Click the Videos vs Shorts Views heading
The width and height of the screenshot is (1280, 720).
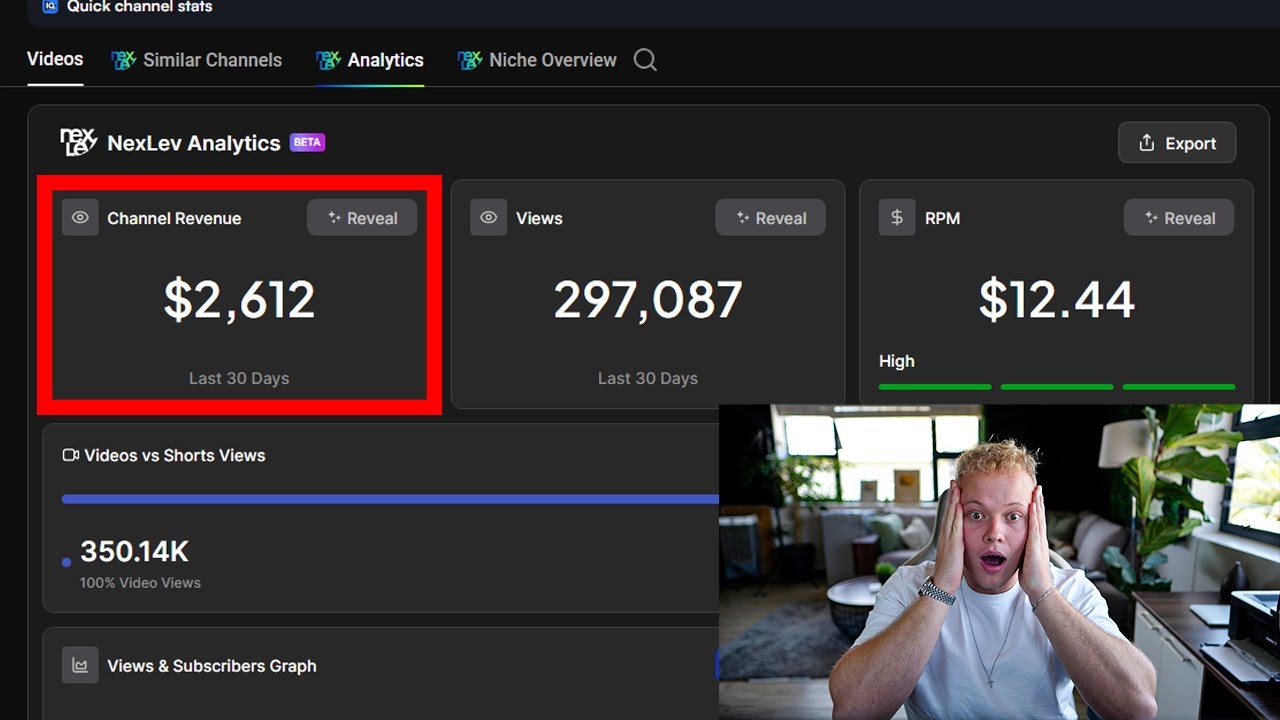(x=175, y=455)
